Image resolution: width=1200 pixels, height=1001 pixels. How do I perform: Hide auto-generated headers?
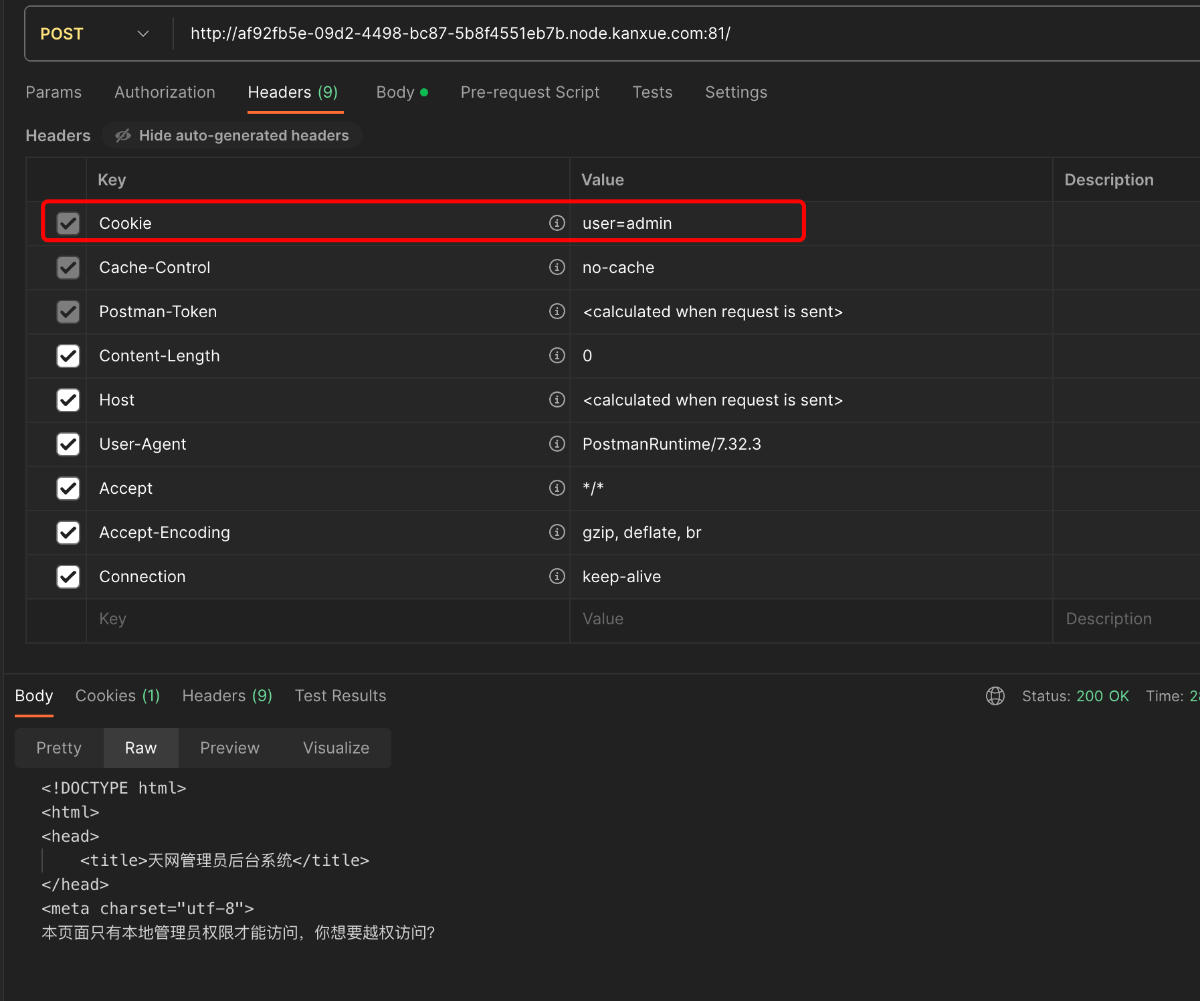point(232,135)
